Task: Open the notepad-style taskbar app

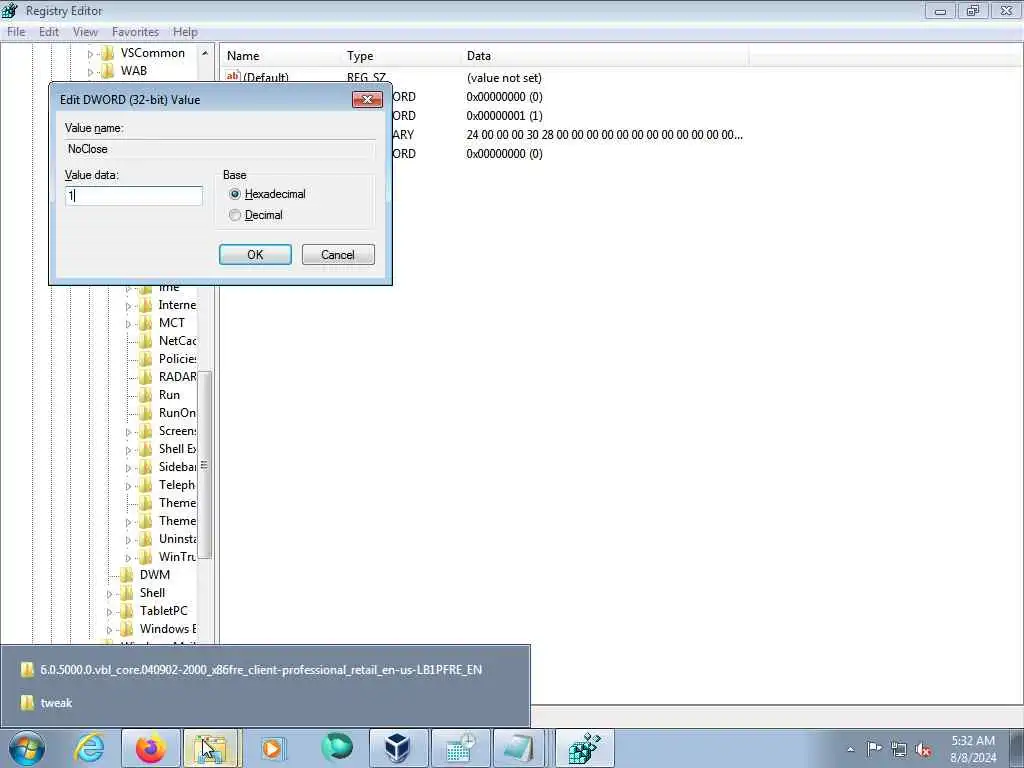Action: (519, 748)
